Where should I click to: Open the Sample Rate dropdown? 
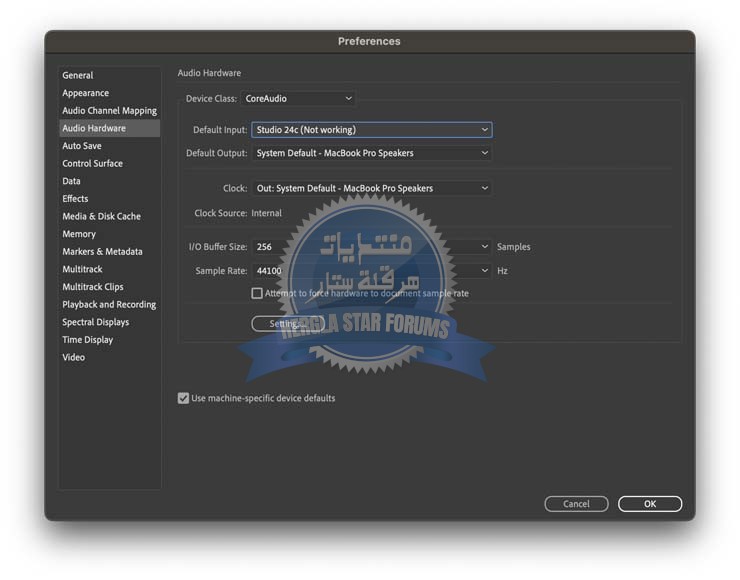click(x=371, y=271)
